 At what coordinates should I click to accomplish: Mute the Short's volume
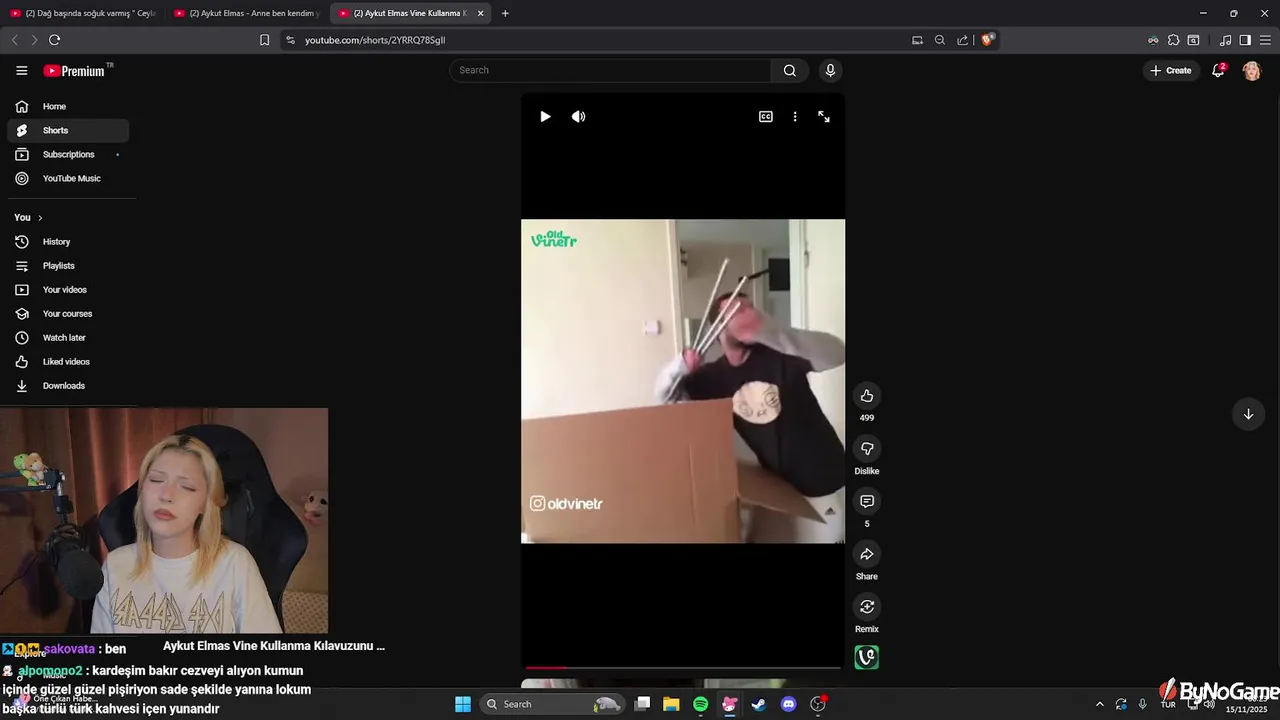point(578,116)
